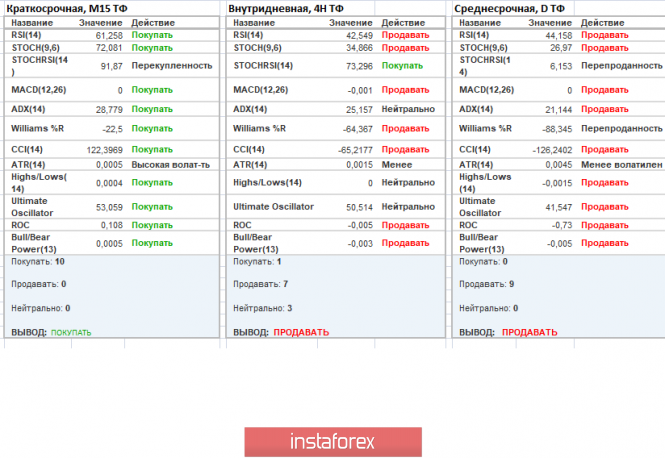Click red 'ПРОДАВАТЬ' conclusion in D table
This screenshot has width=665, height=458.
point(530,332)
